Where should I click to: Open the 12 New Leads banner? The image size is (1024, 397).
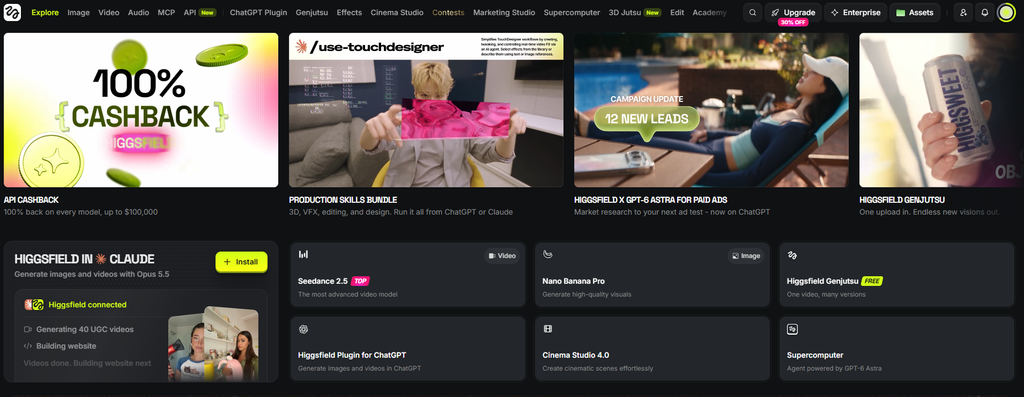(711, 110)
